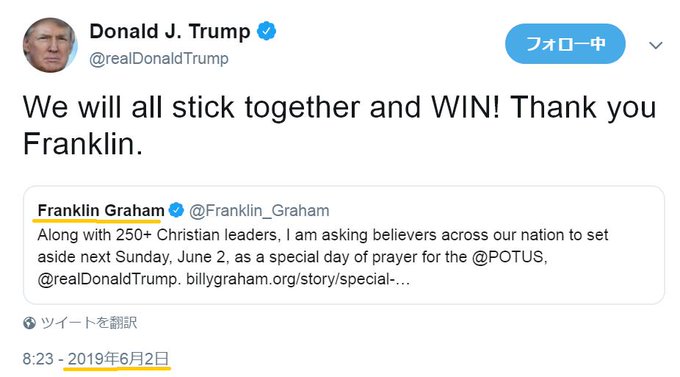Open the Donald J. Trump display name link
Viewport: 680px width, 377px height.
[x=170, y=31]
